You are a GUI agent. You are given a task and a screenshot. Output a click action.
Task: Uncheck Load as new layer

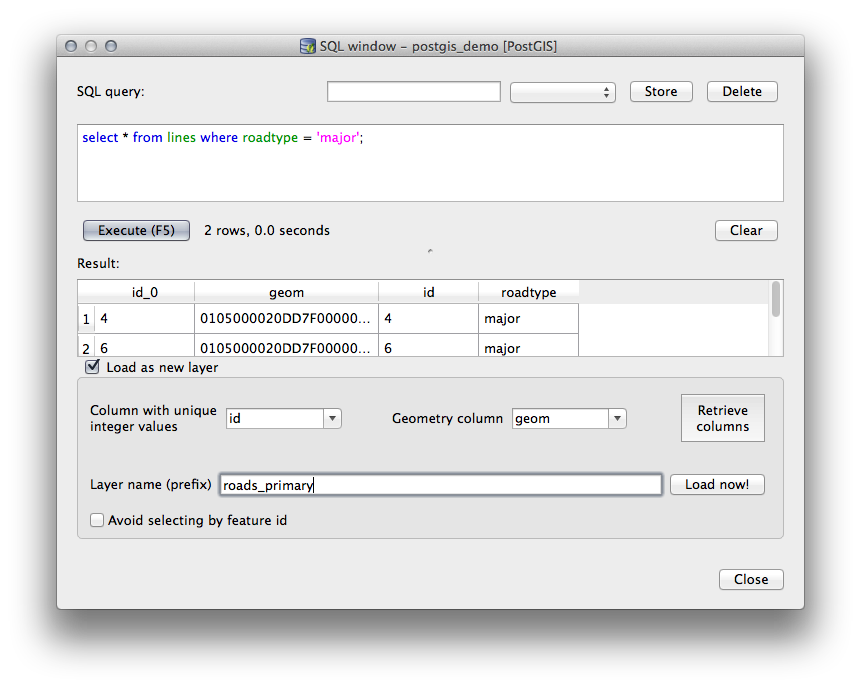click(92, 366)
